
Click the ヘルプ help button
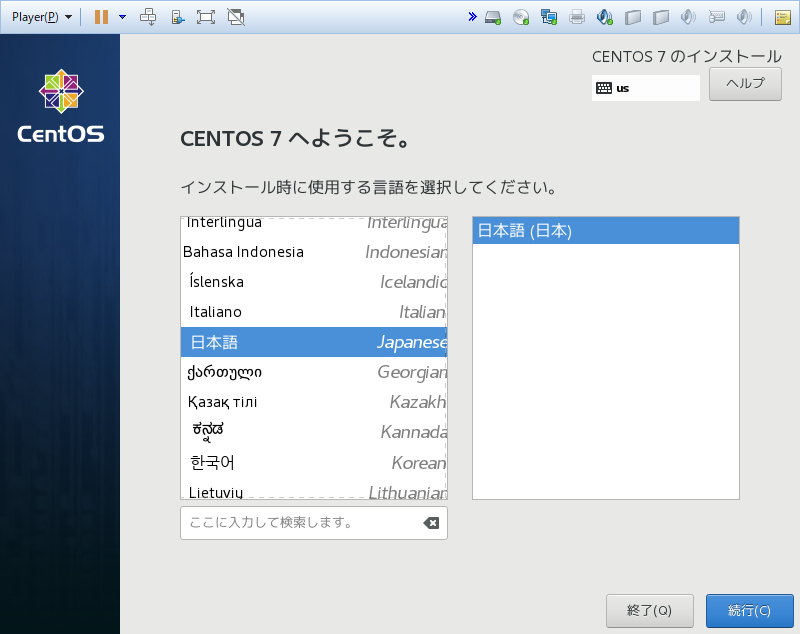point(745,84)
